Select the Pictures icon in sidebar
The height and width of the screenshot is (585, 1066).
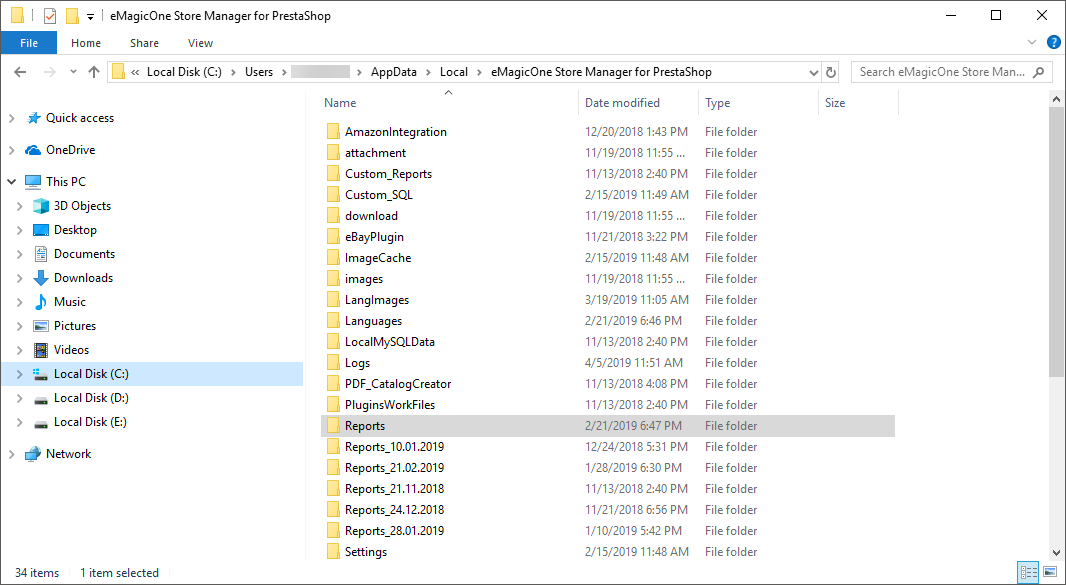41,327
